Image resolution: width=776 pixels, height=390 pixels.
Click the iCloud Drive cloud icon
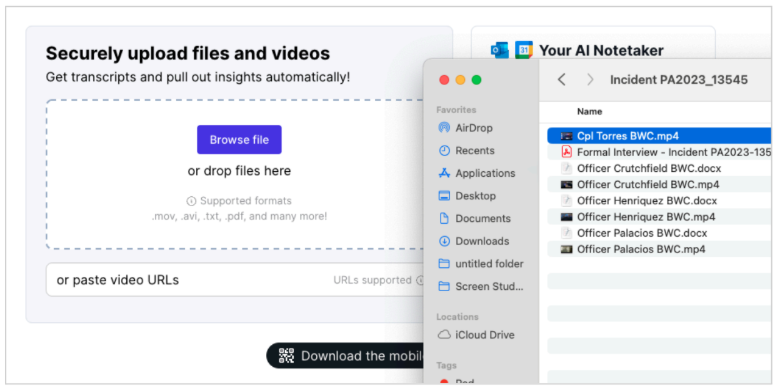(x=444, y=335)
